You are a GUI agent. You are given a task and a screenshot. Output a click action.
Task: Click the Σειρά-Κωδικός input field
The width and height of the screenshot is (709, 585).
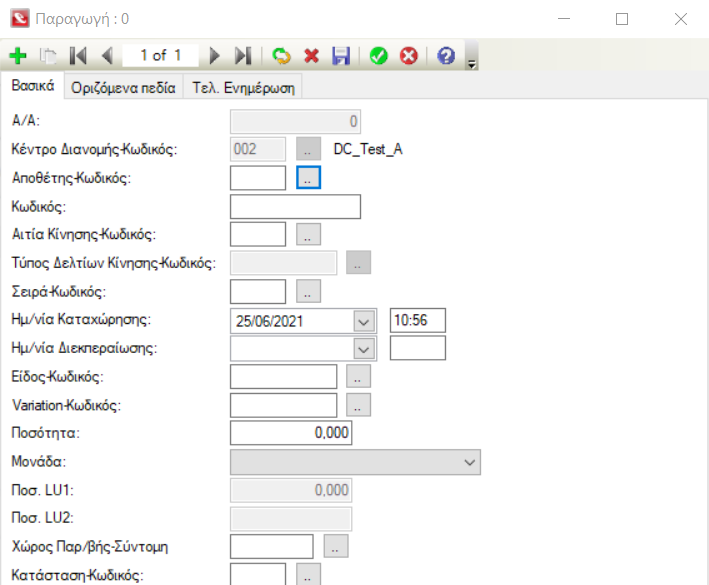(258, 292)
